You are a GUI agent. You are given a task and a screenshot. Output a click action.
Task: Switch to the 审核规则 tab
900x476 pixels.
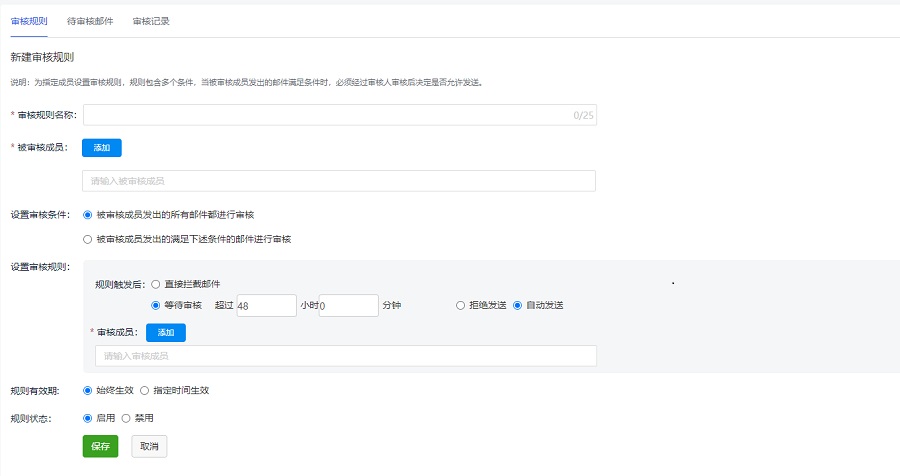[x=28, y=20]
